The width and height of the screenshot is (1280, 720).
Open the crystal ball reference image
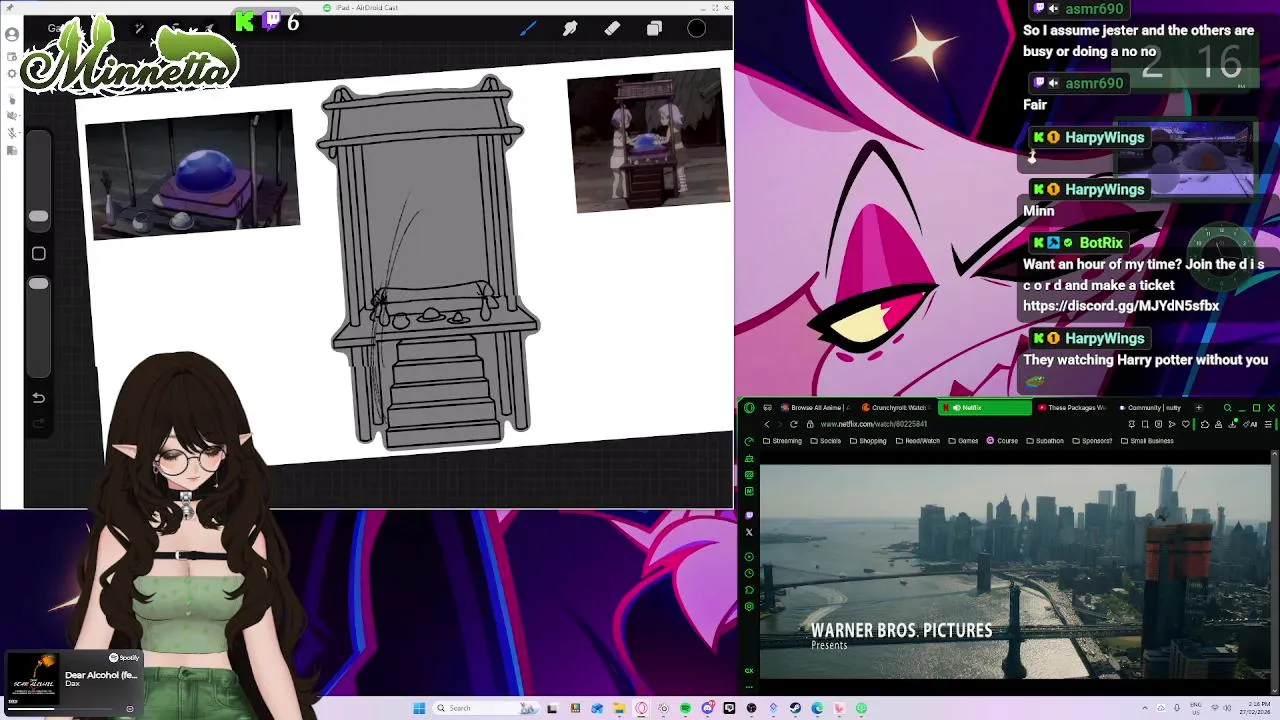point(190,174)
